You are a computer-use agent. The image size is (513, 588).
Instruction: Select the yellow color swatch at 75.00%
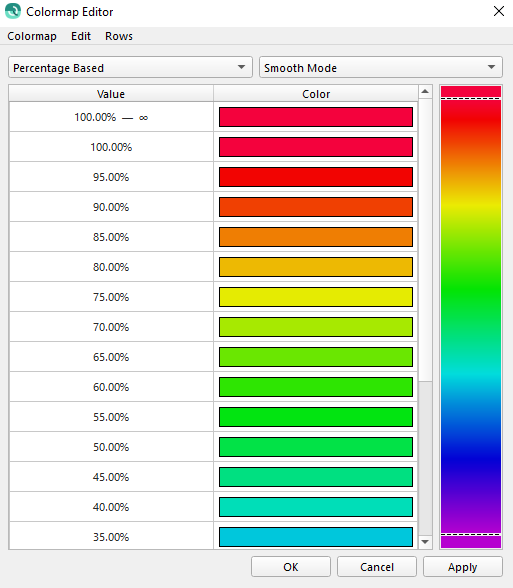tap(316, 297)
